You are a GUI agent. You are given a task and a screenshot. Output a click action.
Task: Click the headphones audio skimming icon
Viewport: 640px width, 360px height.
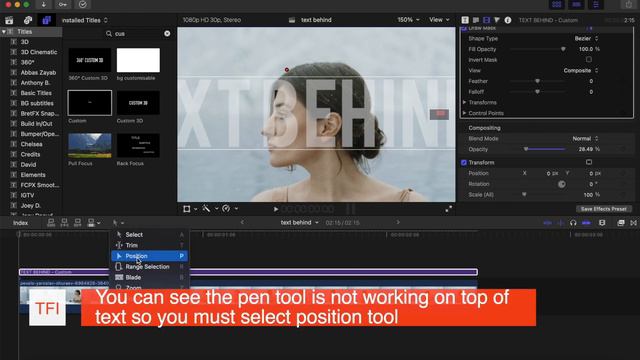tap(573, 223)
